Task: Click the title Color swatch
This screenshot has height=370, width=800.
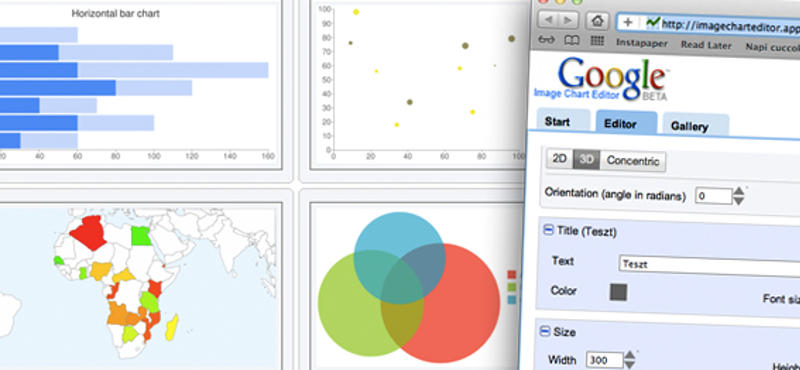Action: 618,292
